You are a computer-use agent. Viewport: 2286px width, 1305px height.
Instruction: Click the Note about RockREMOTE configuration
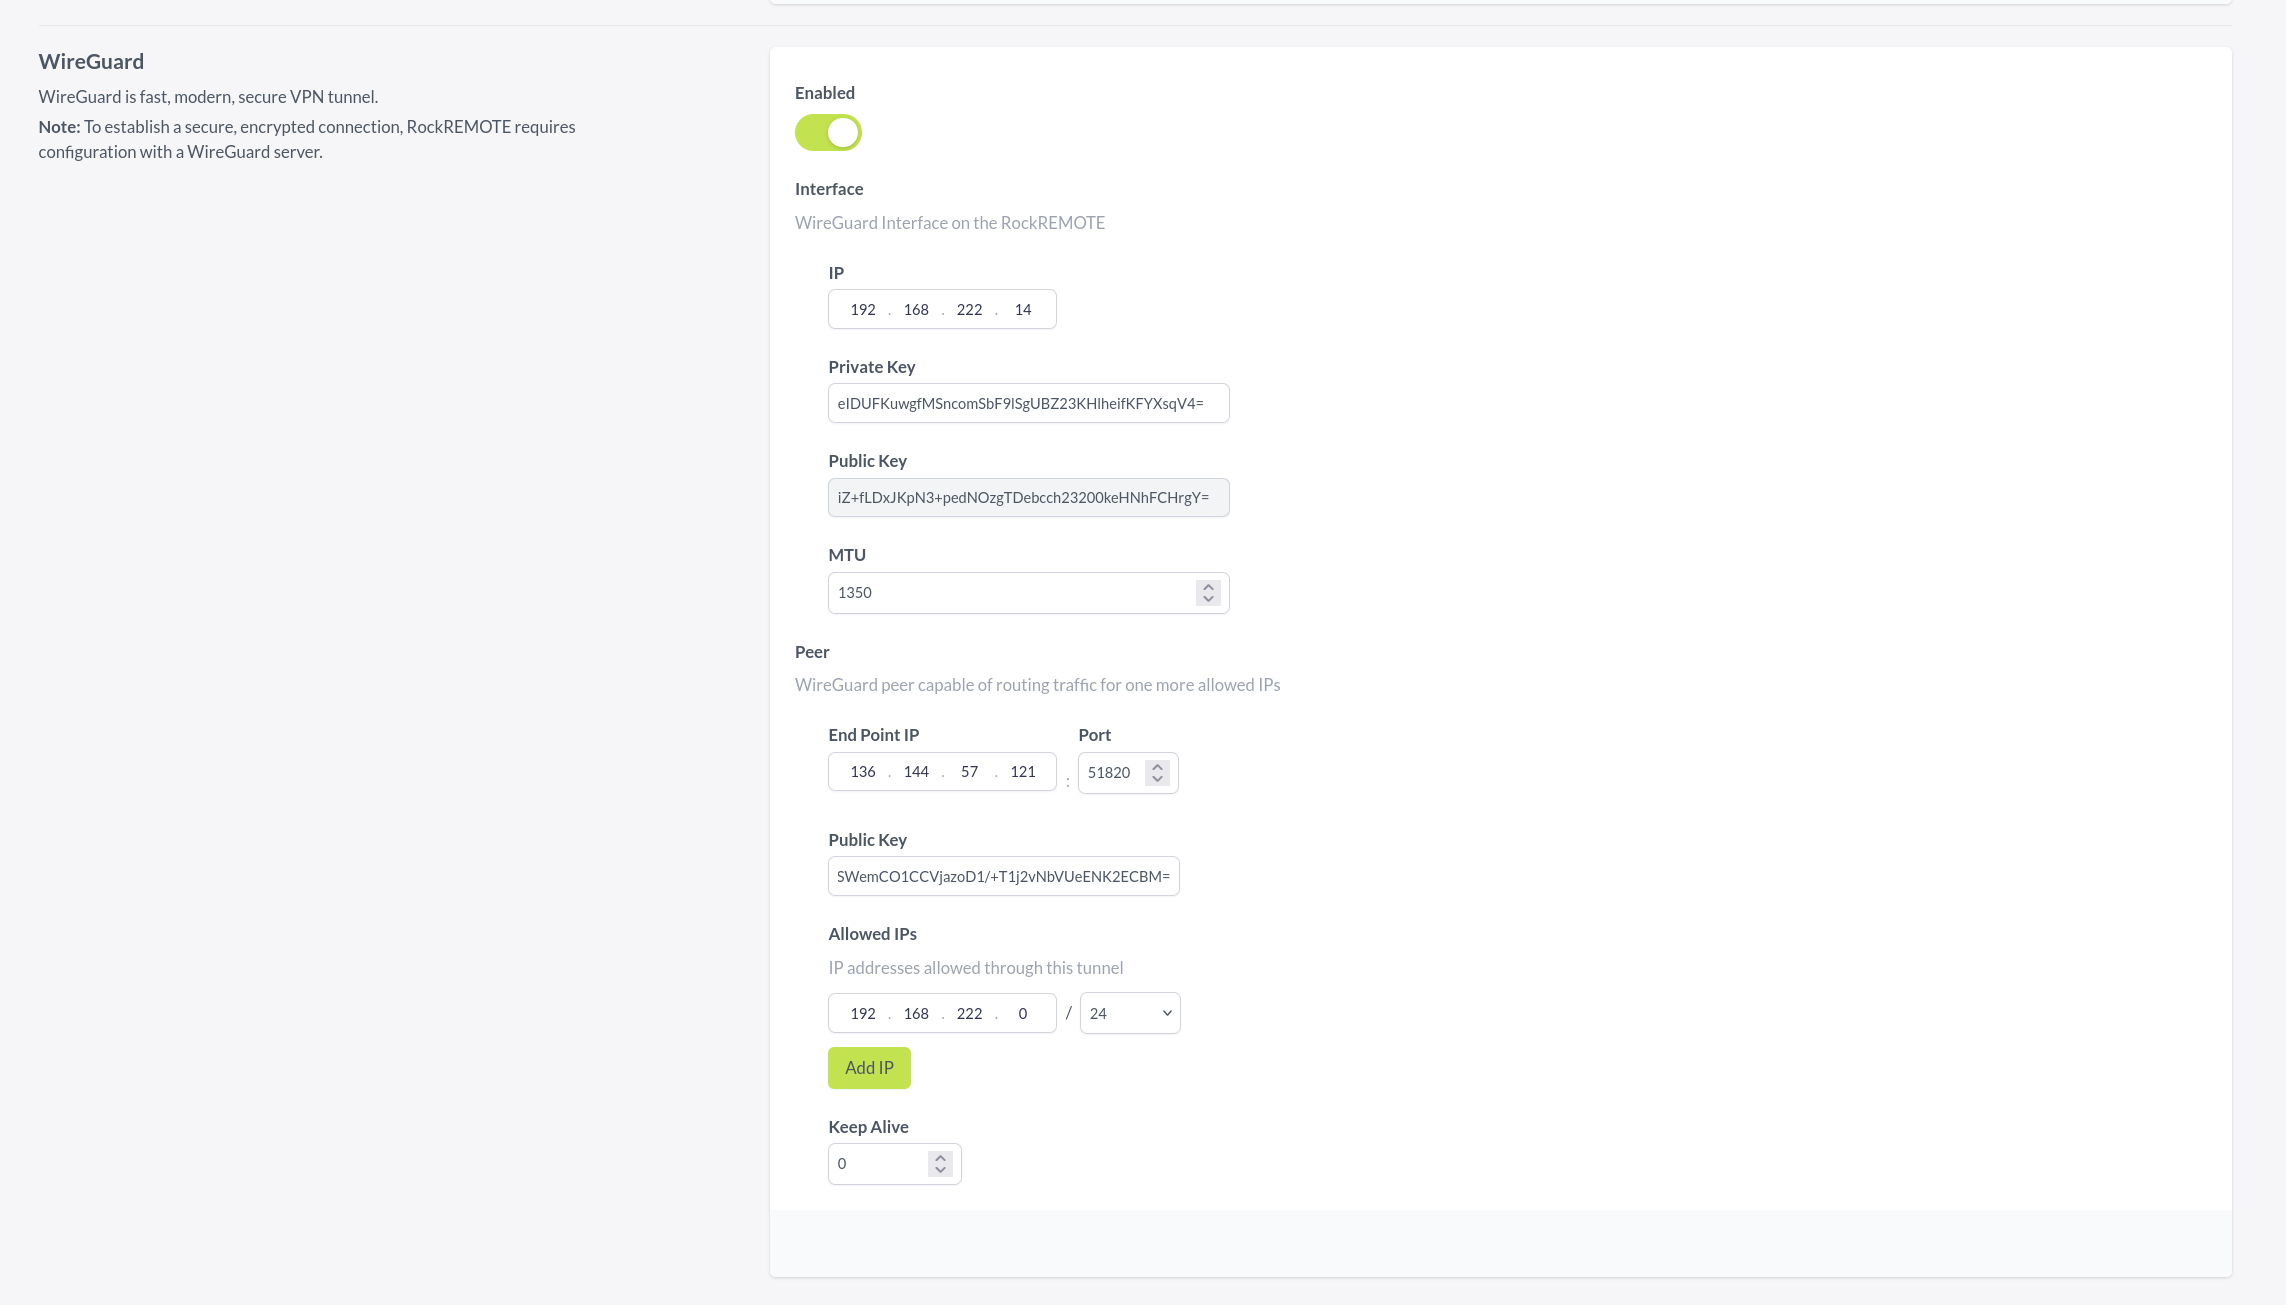pos(307,139)
